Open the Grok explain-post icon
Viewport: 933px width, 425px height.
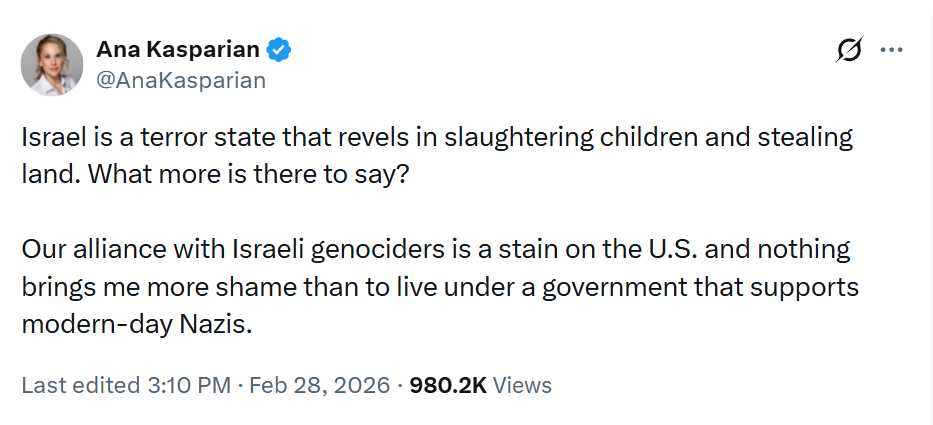point(849,50)
